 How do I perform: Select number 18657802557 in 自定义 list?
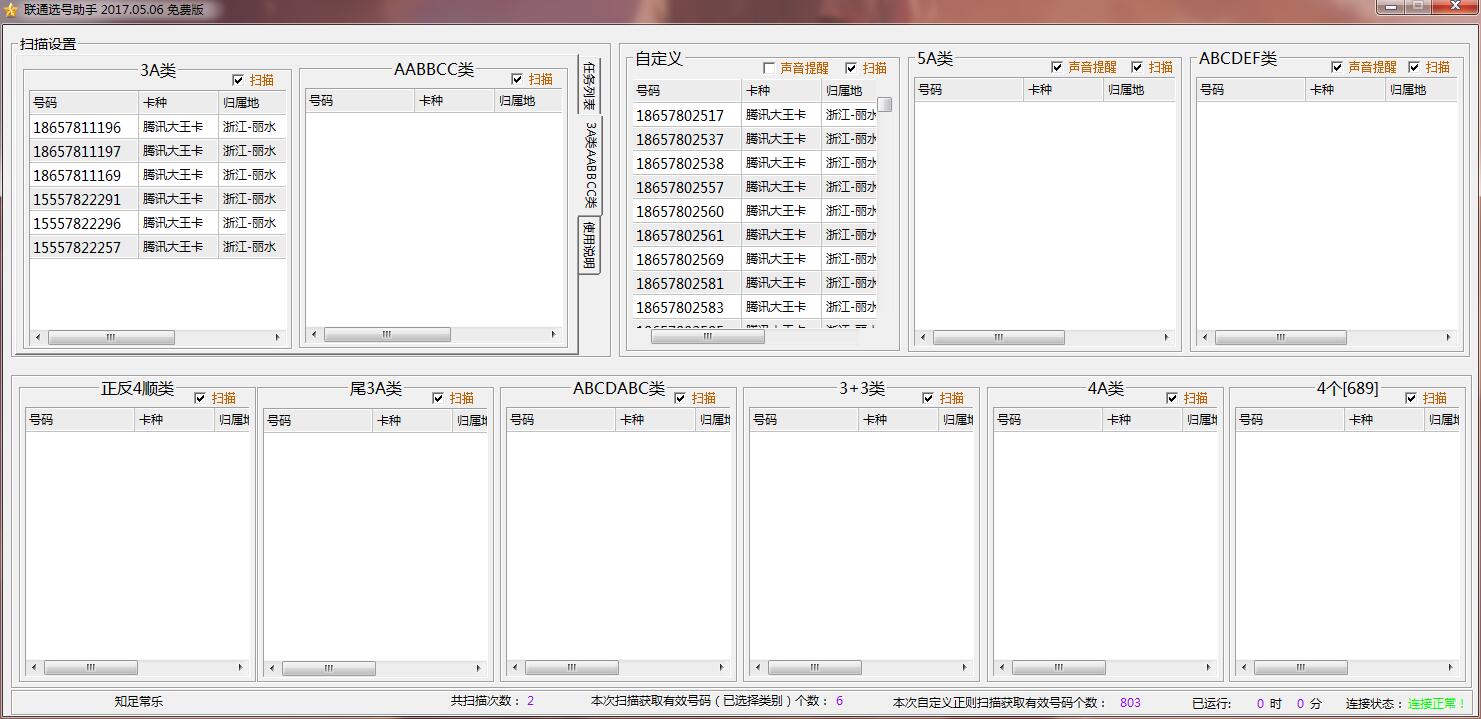tap(680, 187)
